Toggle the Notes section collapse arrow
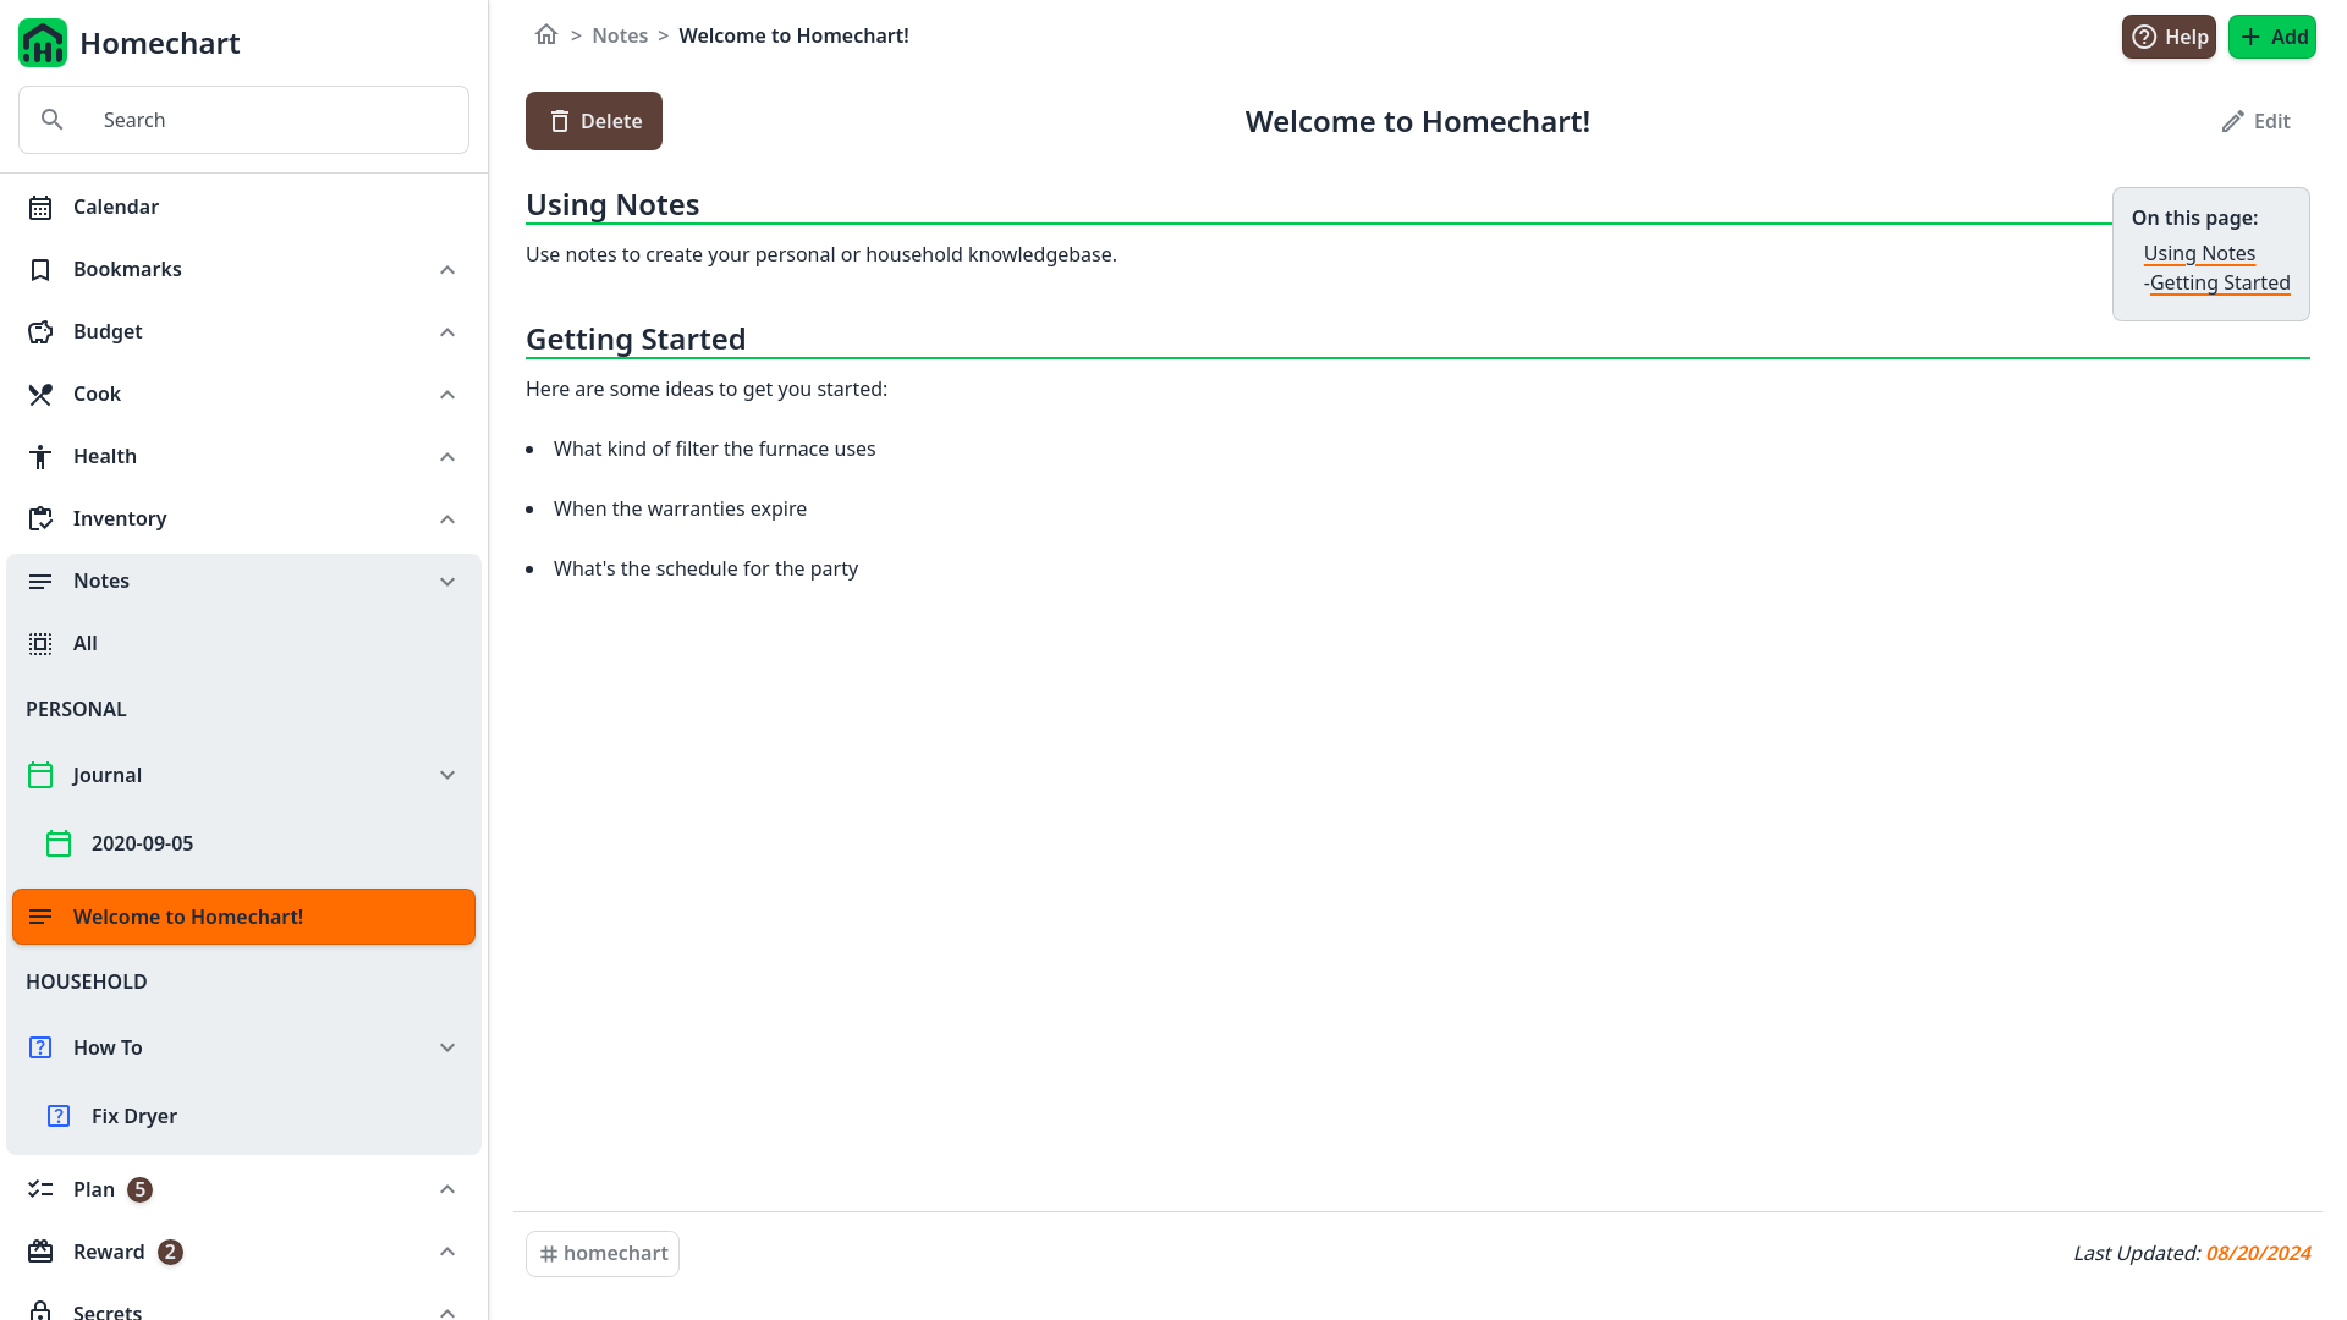Viewport: 2347px width, 1320px height. point(447,580)
